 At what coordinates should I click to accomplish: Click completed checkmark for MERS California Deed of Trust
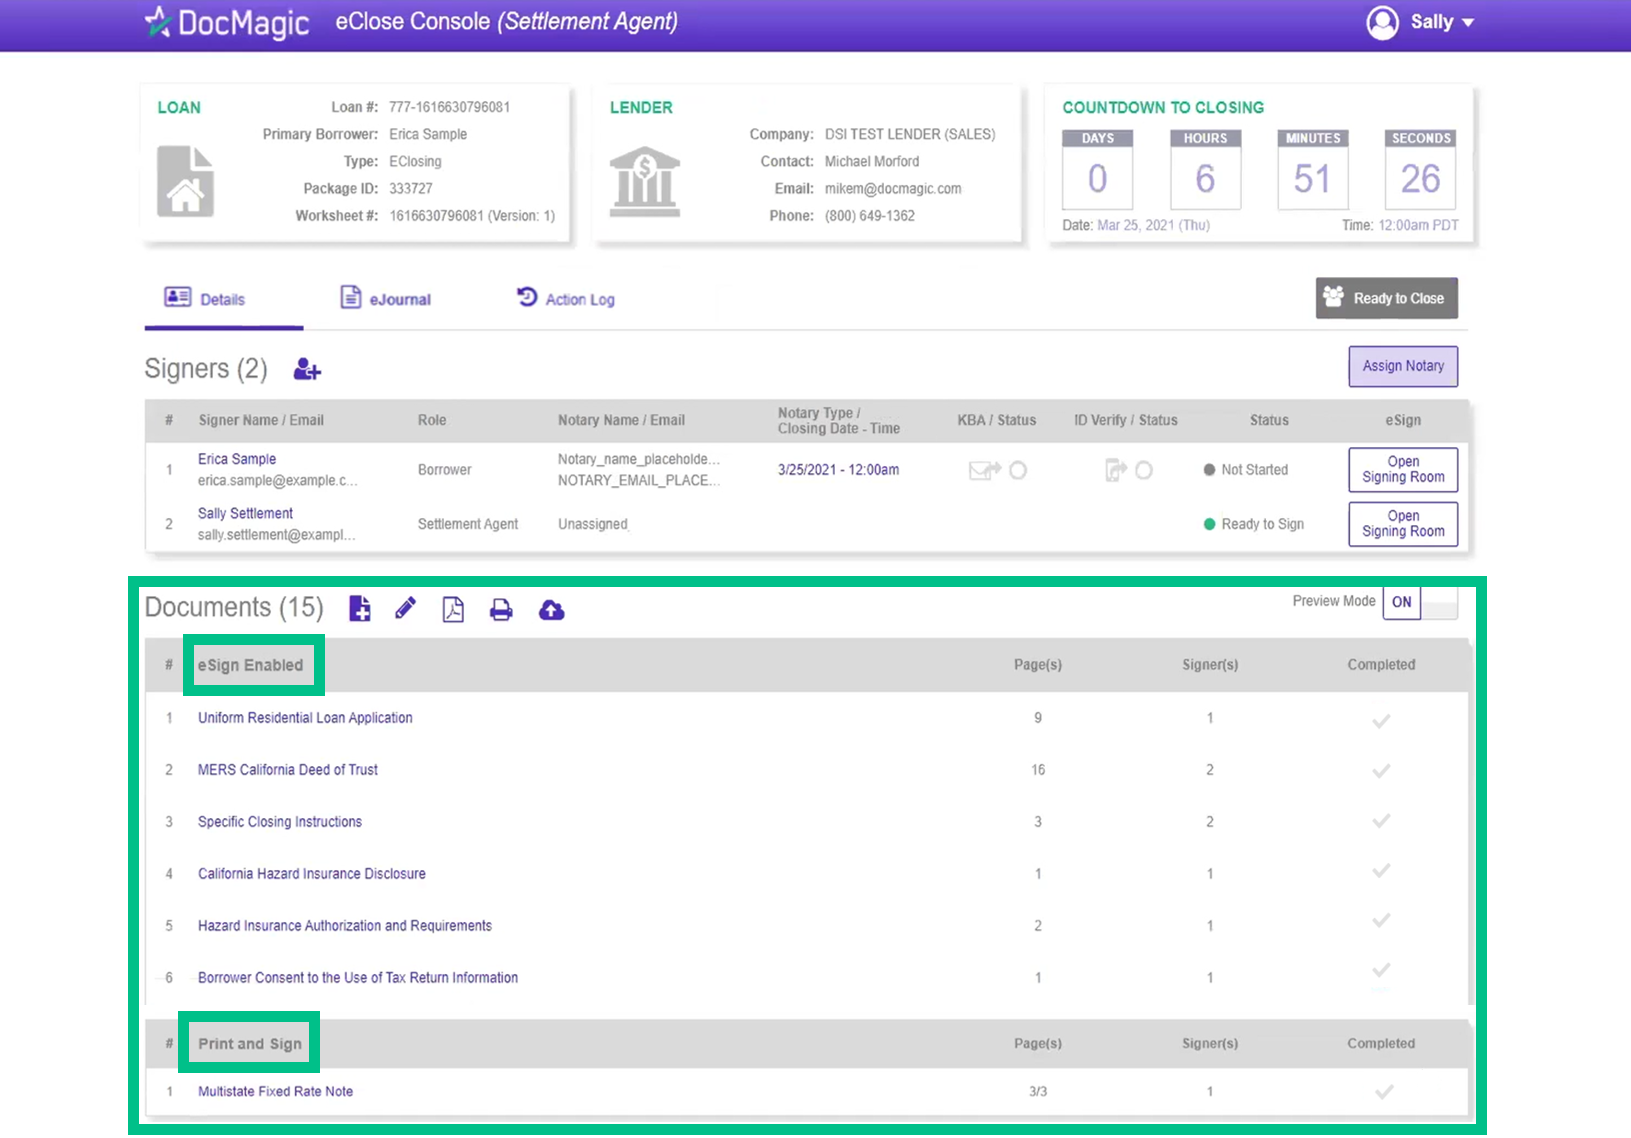[x=1381, y=771]
